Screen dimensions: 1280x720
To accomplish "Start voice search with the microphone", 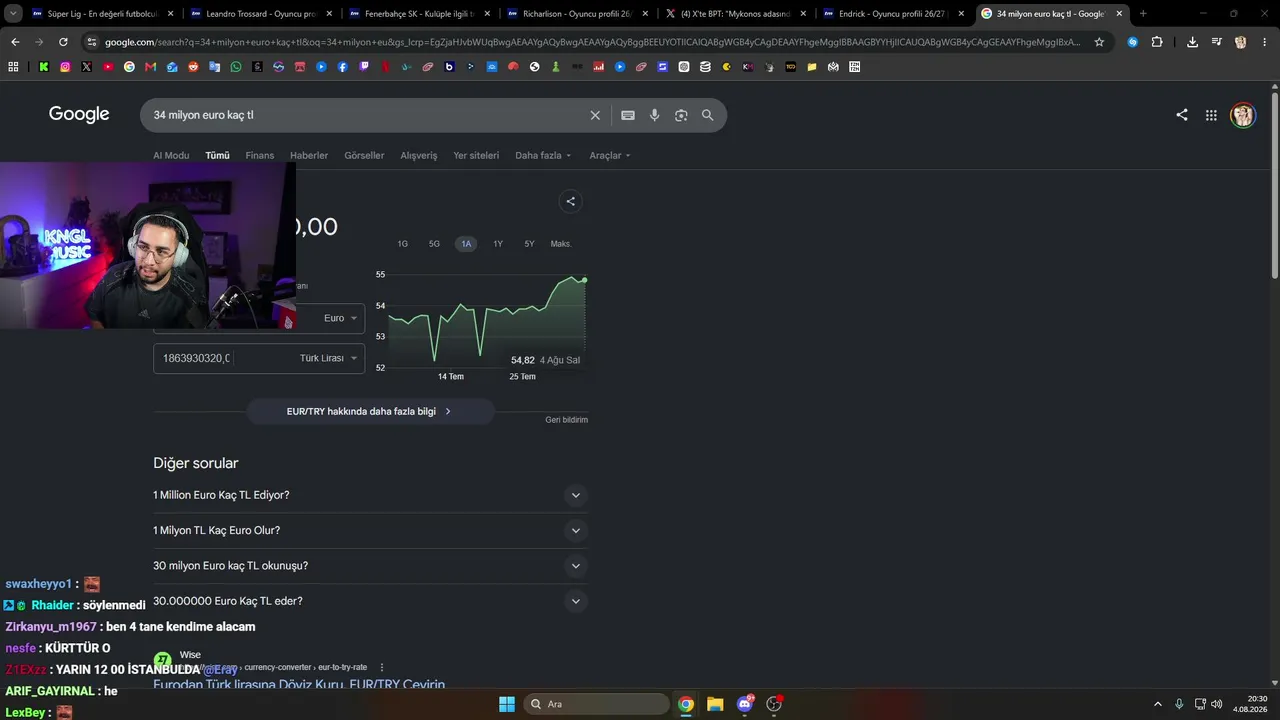I will coord(655,115).
